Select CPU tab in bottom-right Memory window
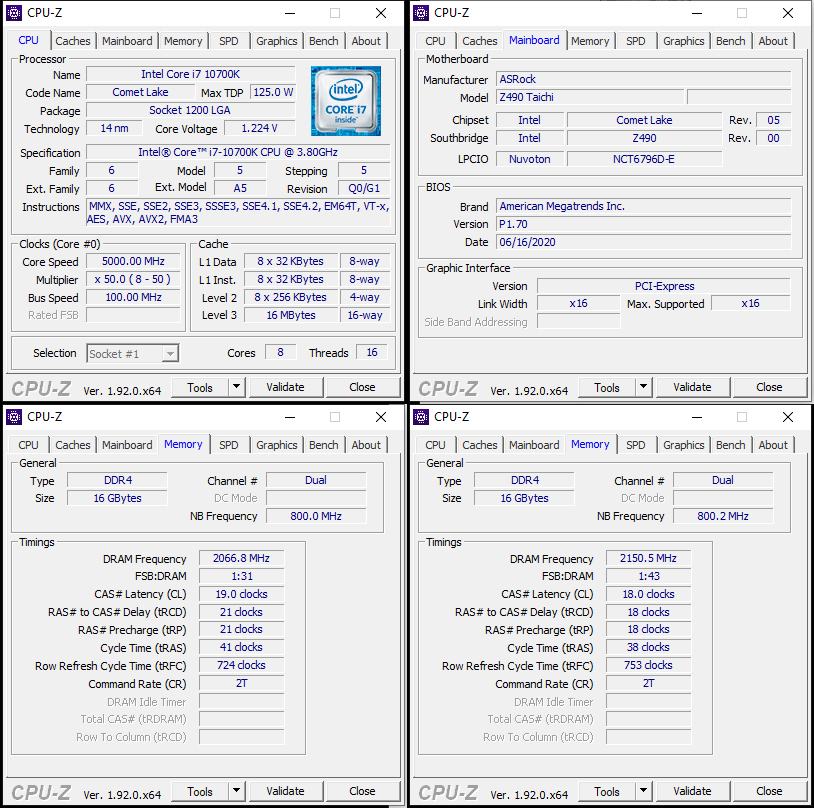Viewport: 814px width, 808px height. 435,445
